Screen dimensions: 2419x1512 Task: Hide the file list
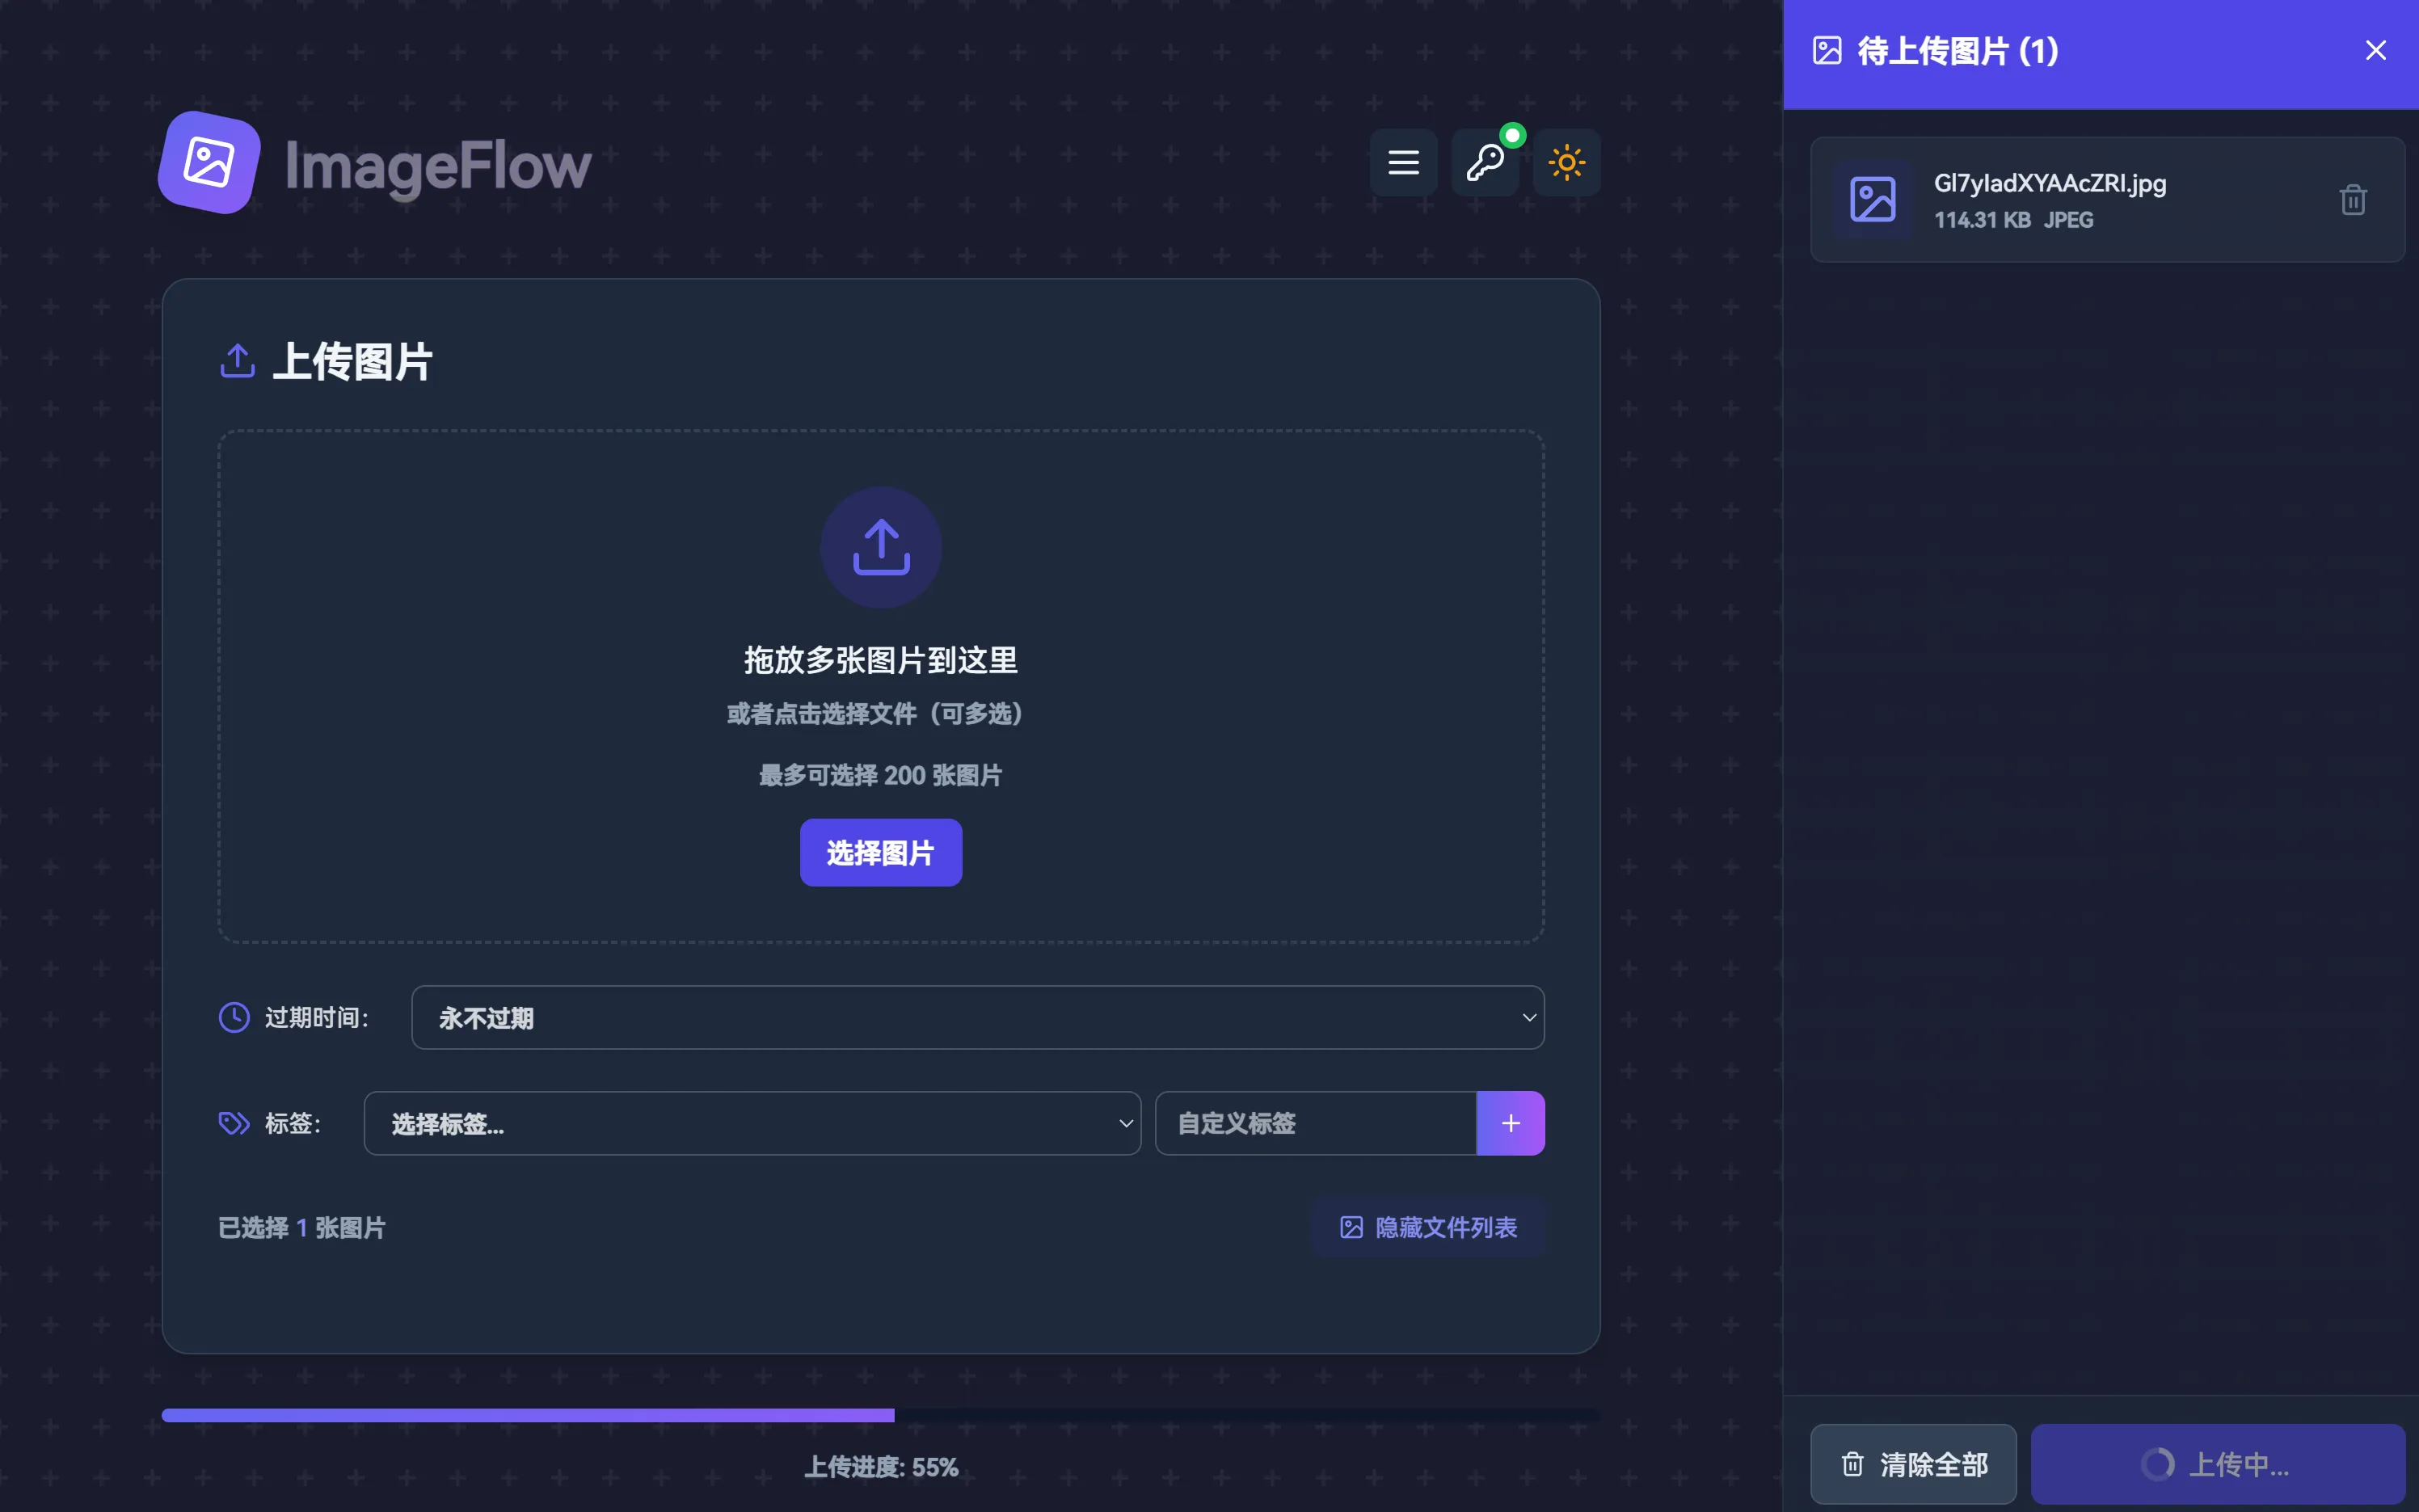(x=1428, y=1227)
